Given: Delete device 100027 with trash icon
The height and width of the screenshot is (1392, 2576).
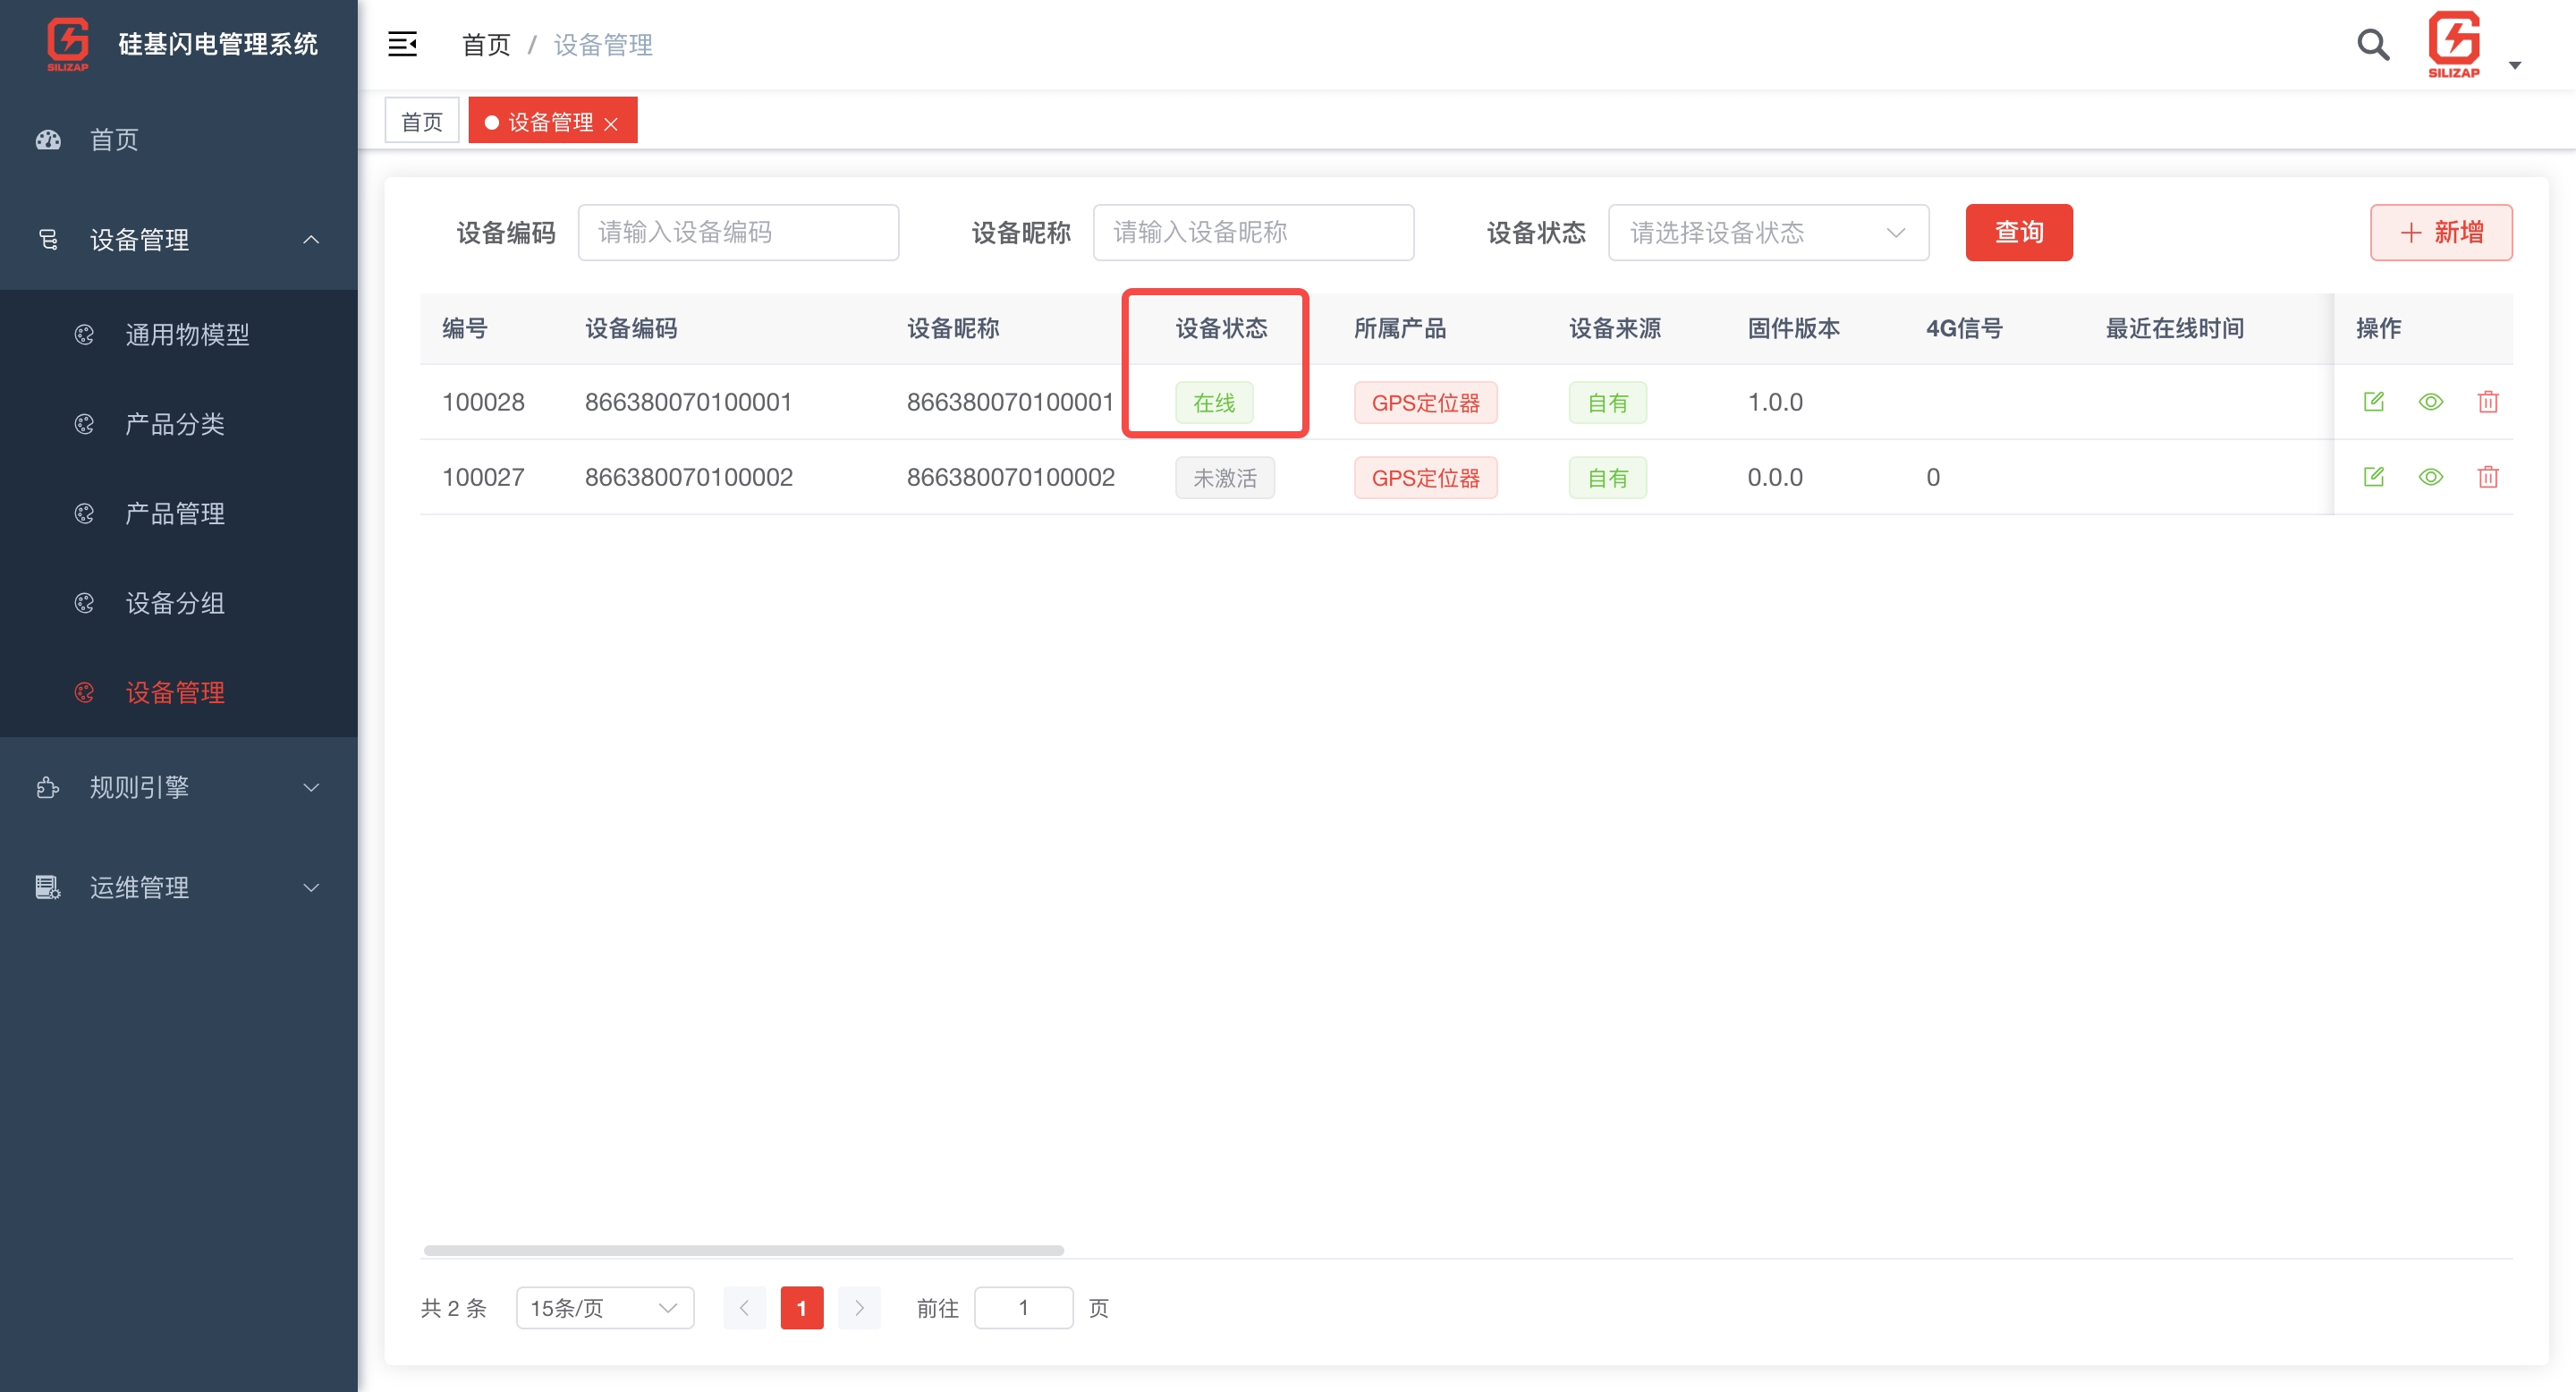Looking at the screenshot, I should pyautogui.click(x=2488, y=477).
